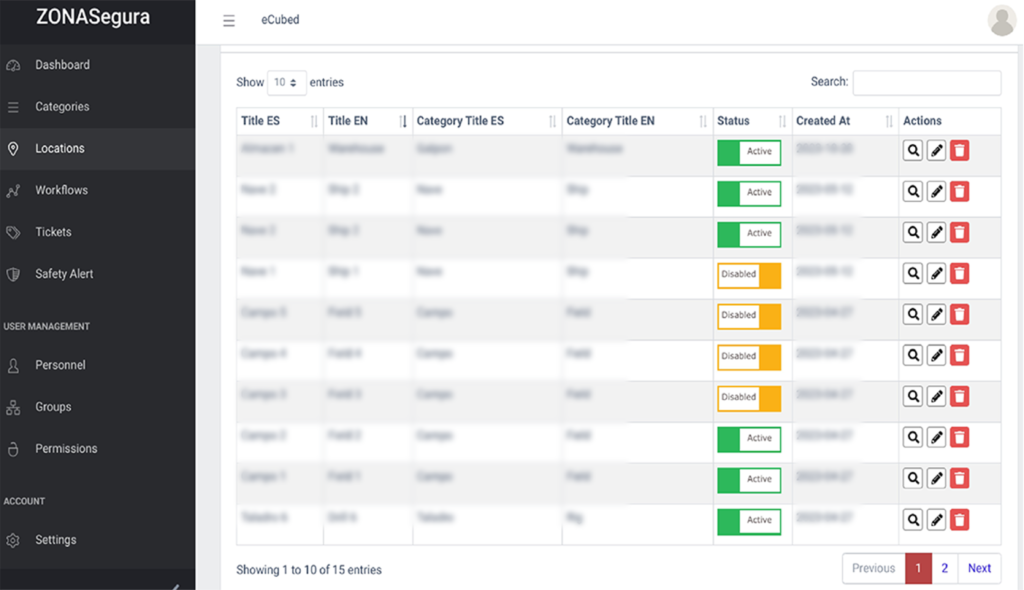
Task: Go to page 2 of results
Action: pos(944,568)
